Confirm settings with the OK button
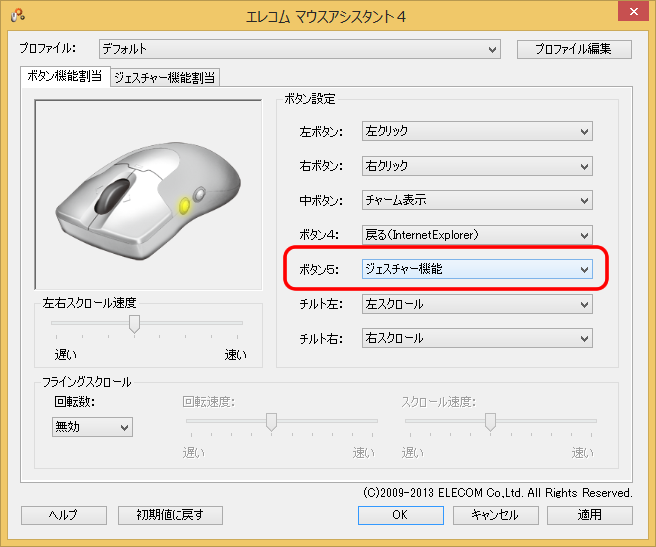 tap(401, 515)
